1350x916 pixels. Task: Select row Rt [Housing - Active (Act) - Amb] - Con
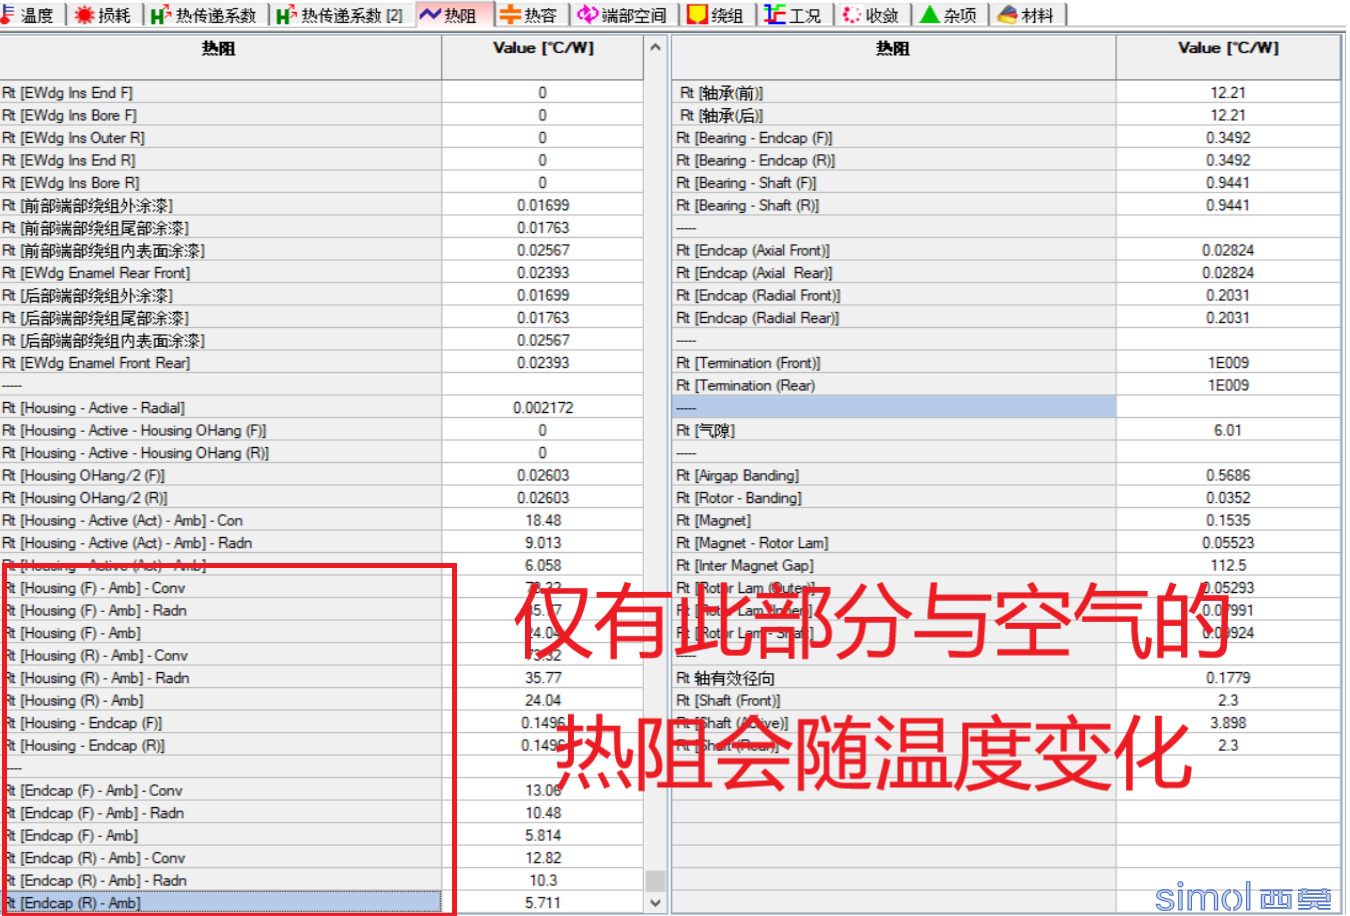pyautogui.click(x=220, y=521)
